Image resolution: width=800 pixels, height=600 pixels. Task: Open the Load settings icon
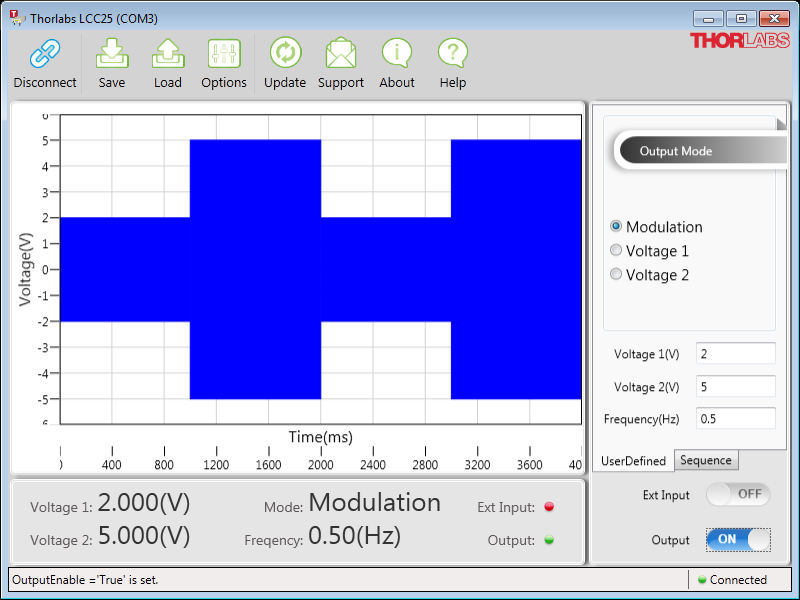pos(168,54)
